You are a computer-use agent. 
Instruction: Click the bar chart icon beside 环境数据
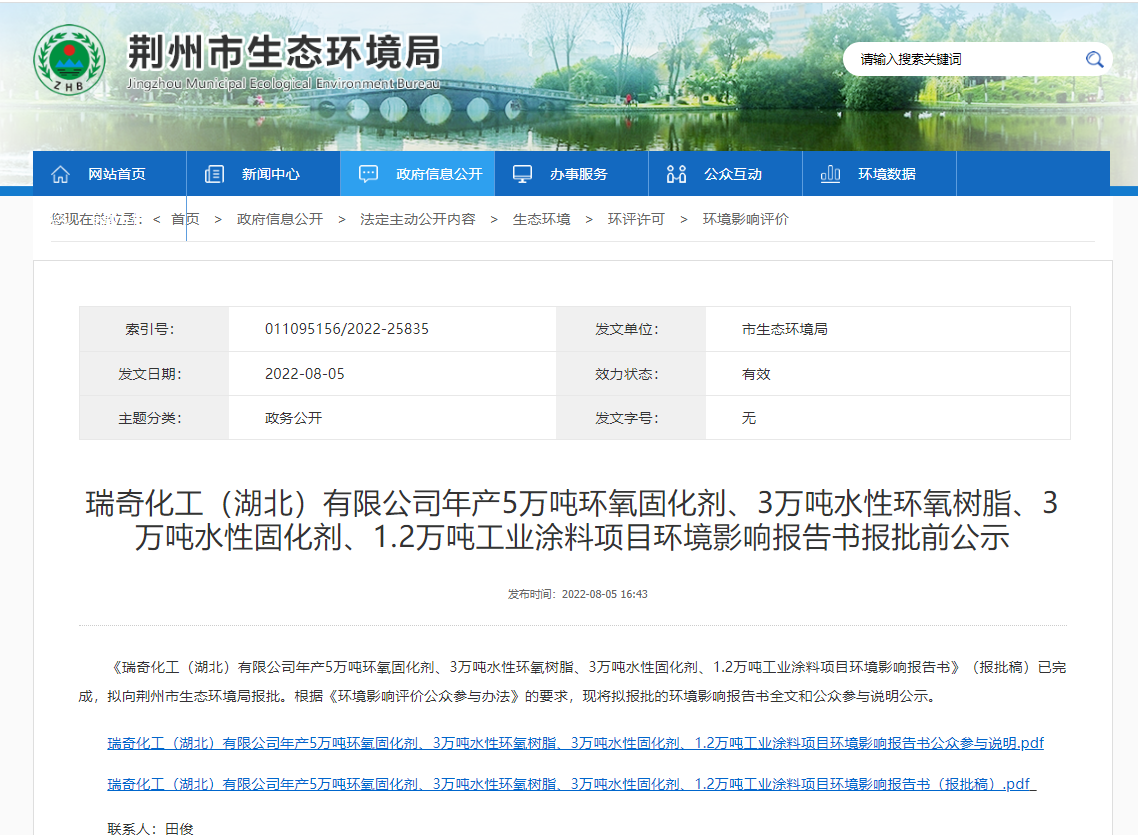830,174
